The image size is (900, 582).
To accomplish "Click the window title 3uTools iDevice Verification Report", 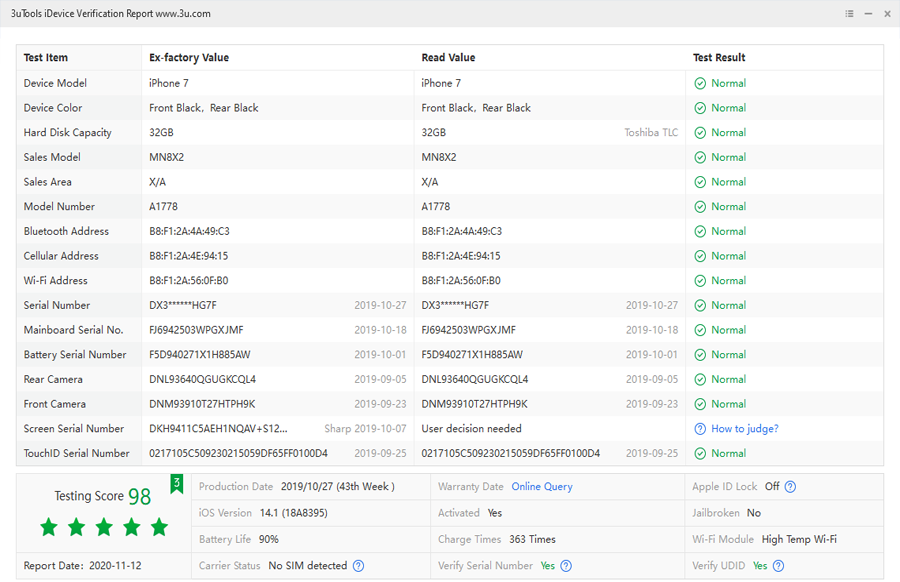I will (110, 14).
